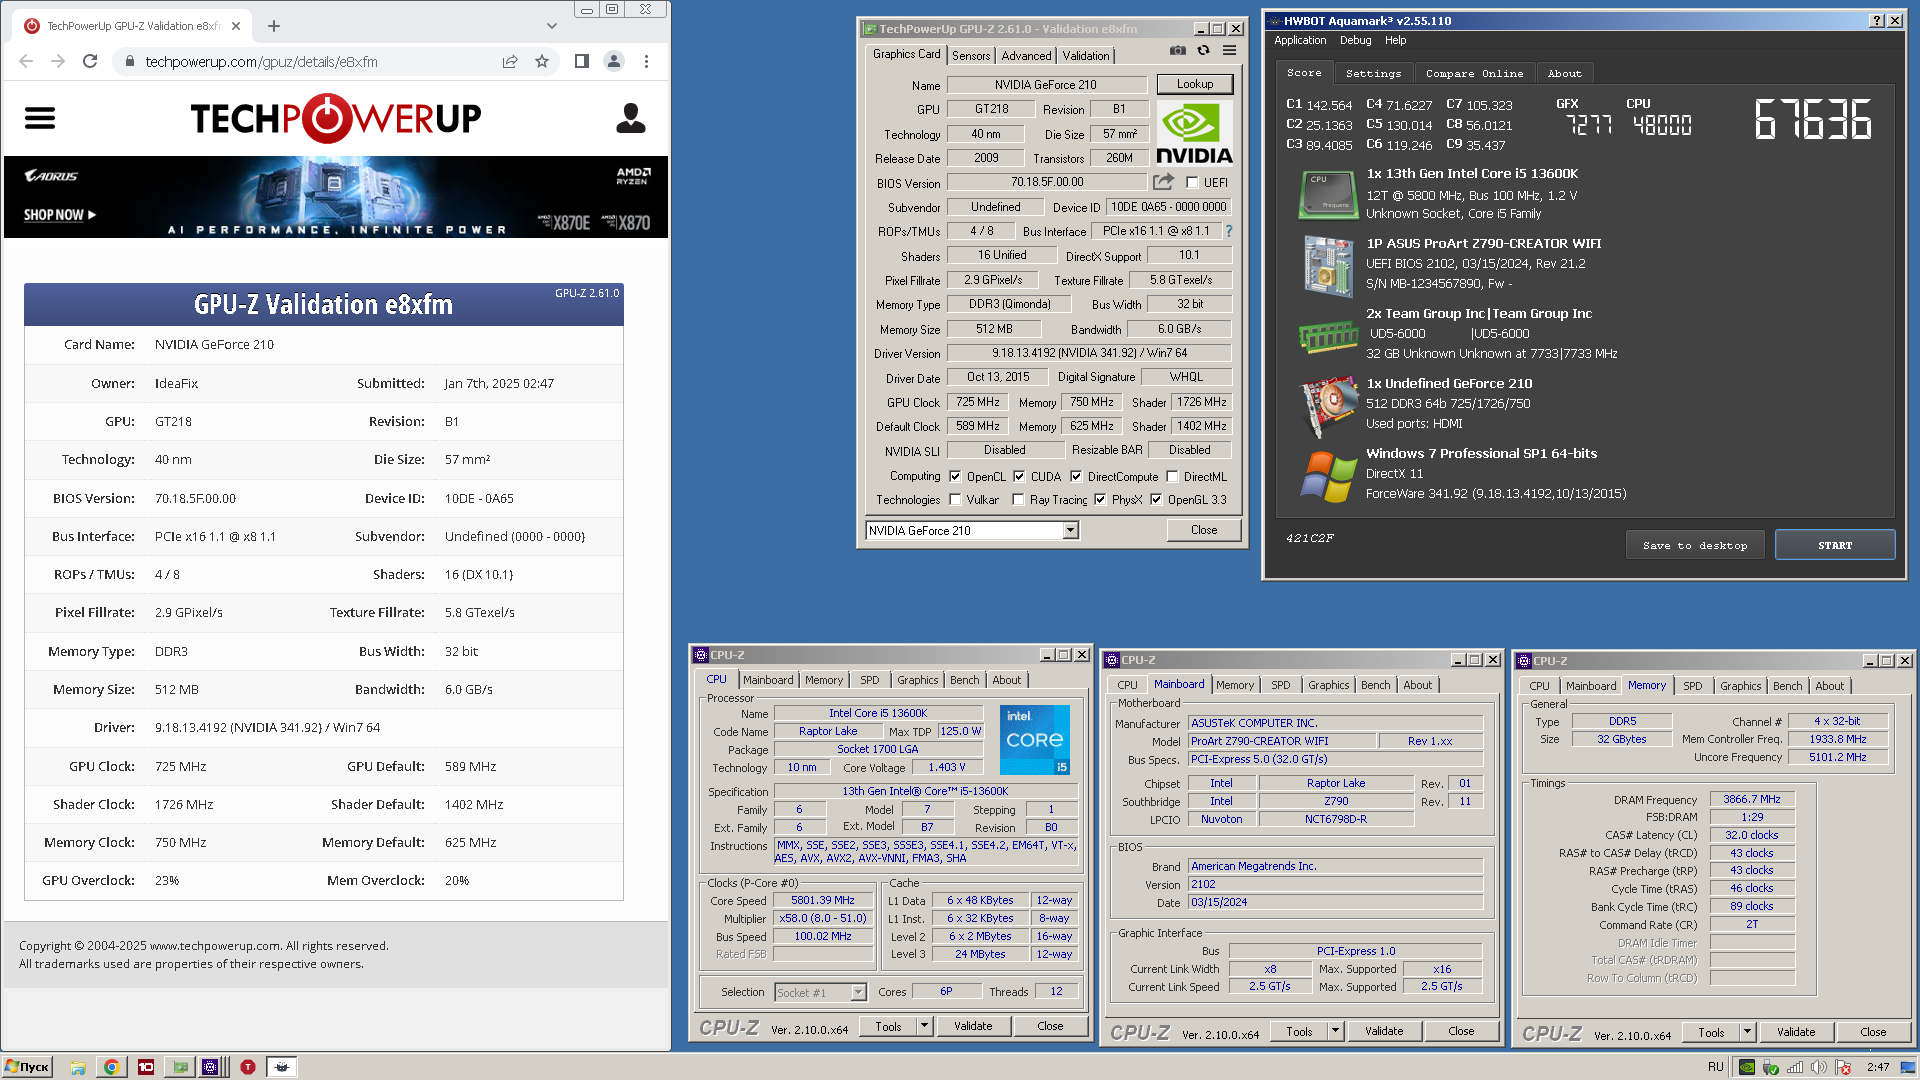Image resolution: width=1920 pixels, height=1080 pixels.
Task: Open the user account icon on TechPowerUp page
Action: tap(631, 118)
